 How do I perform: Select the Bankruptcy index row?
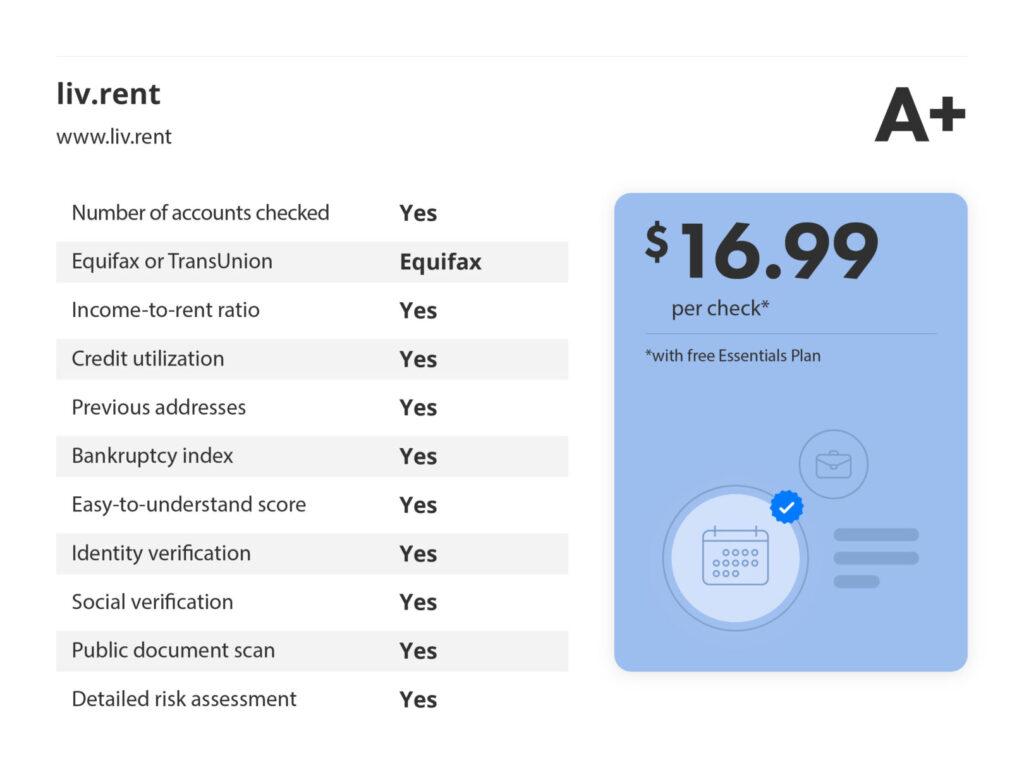[312, 456]
